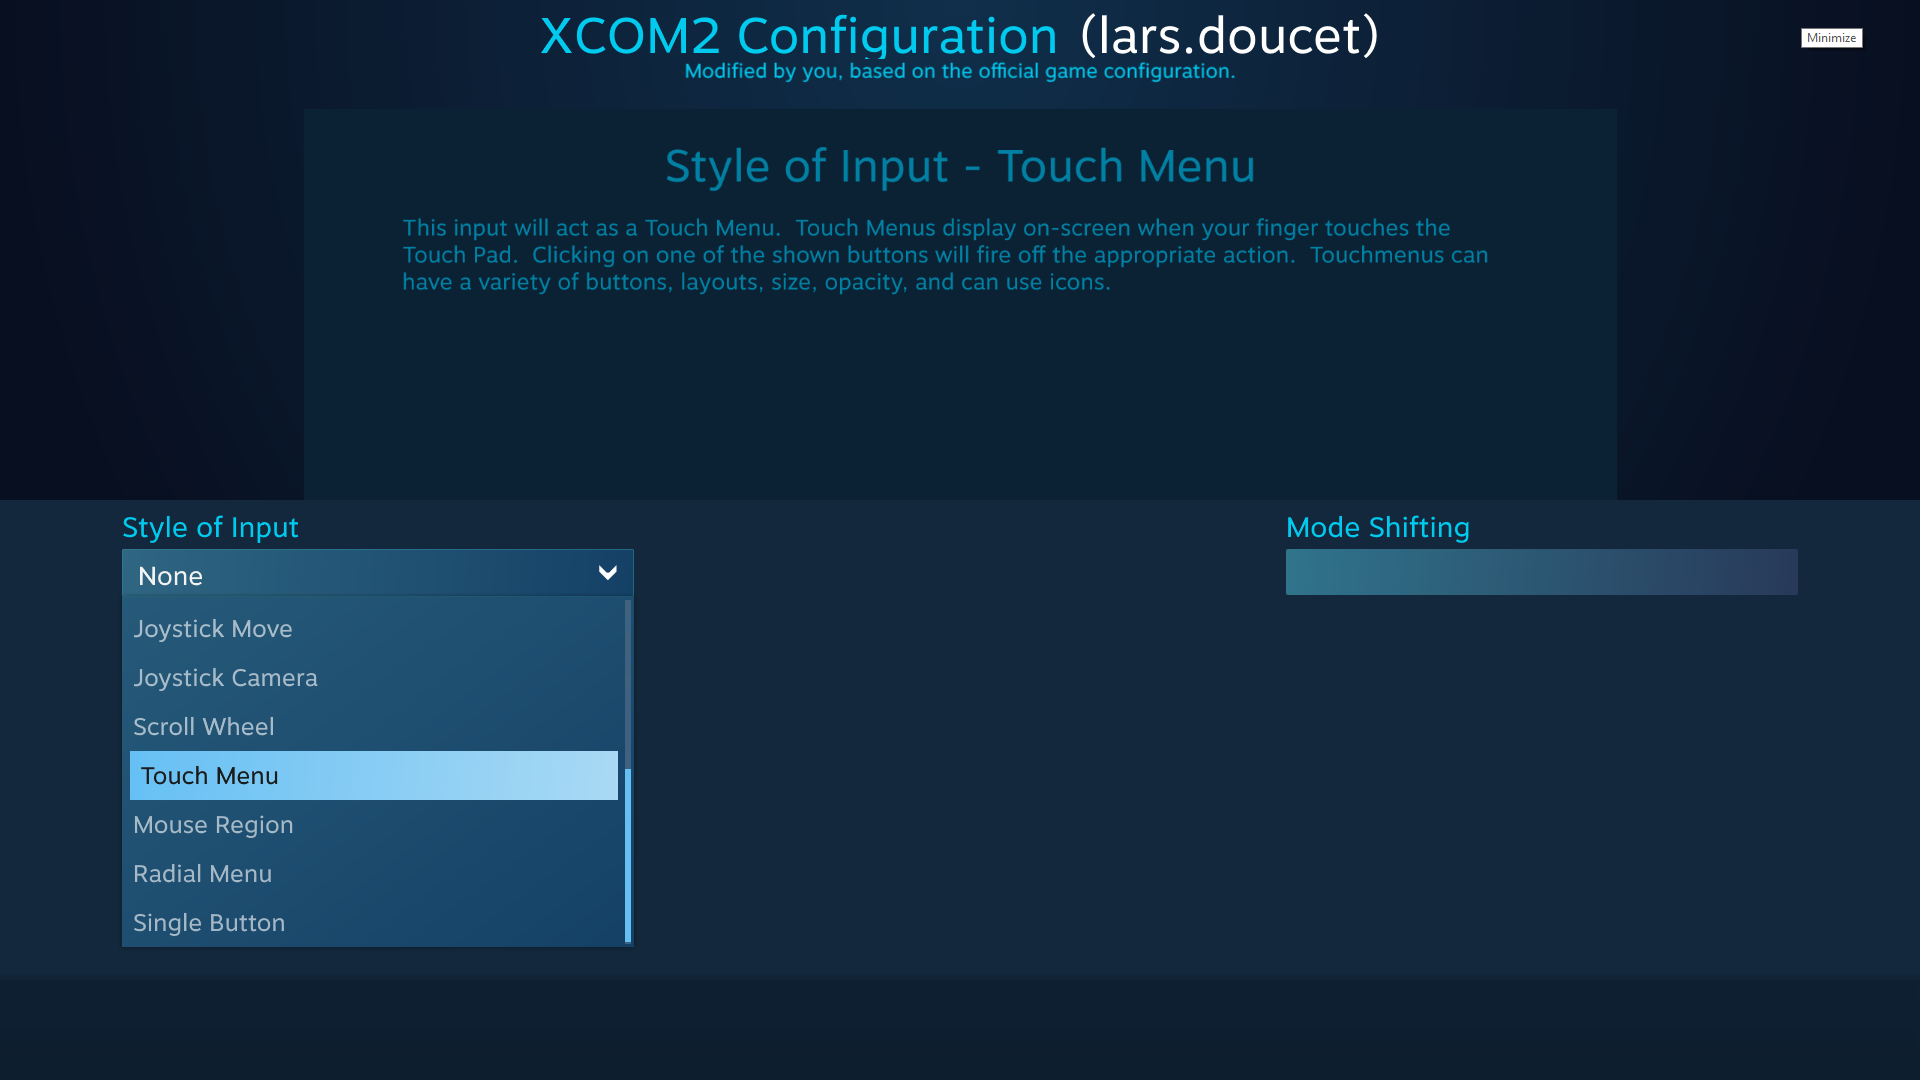Click the Mode Shifting label
The width and height of the screenshot is (1920, 1080).
[1378, 527]
